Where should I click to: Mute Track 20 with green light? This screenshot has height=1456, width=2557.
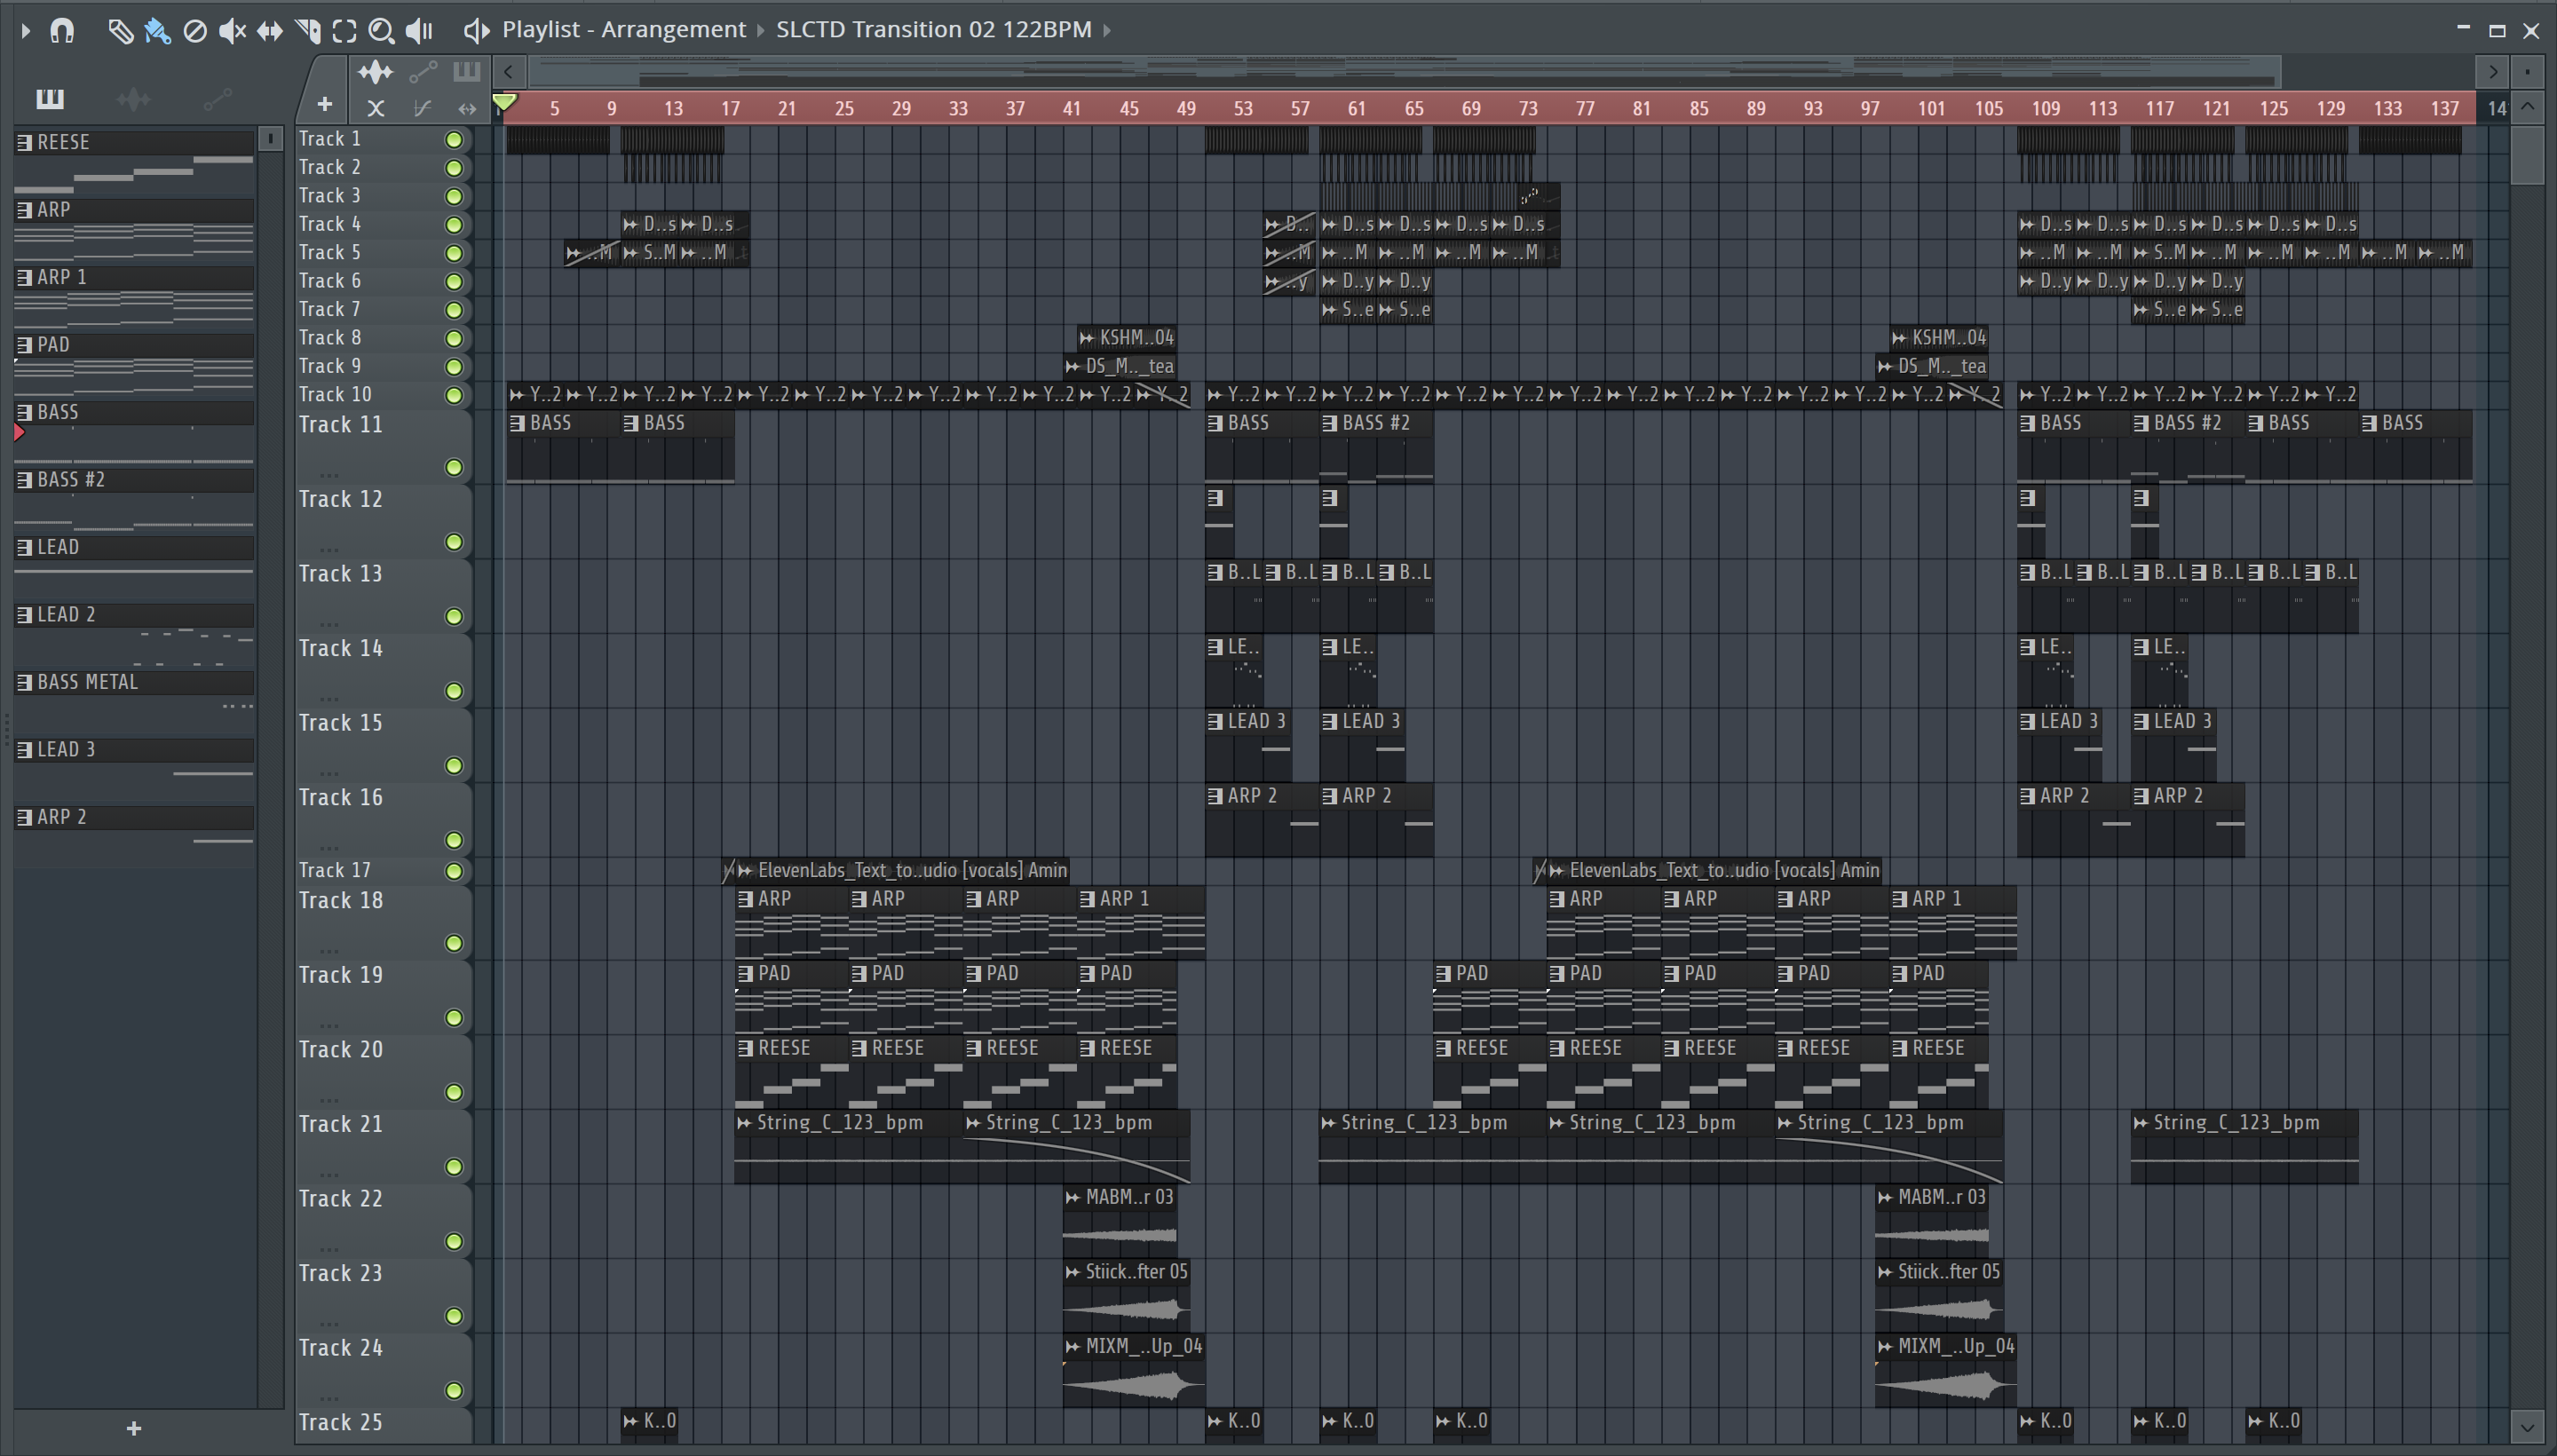tap(454, 1092)
